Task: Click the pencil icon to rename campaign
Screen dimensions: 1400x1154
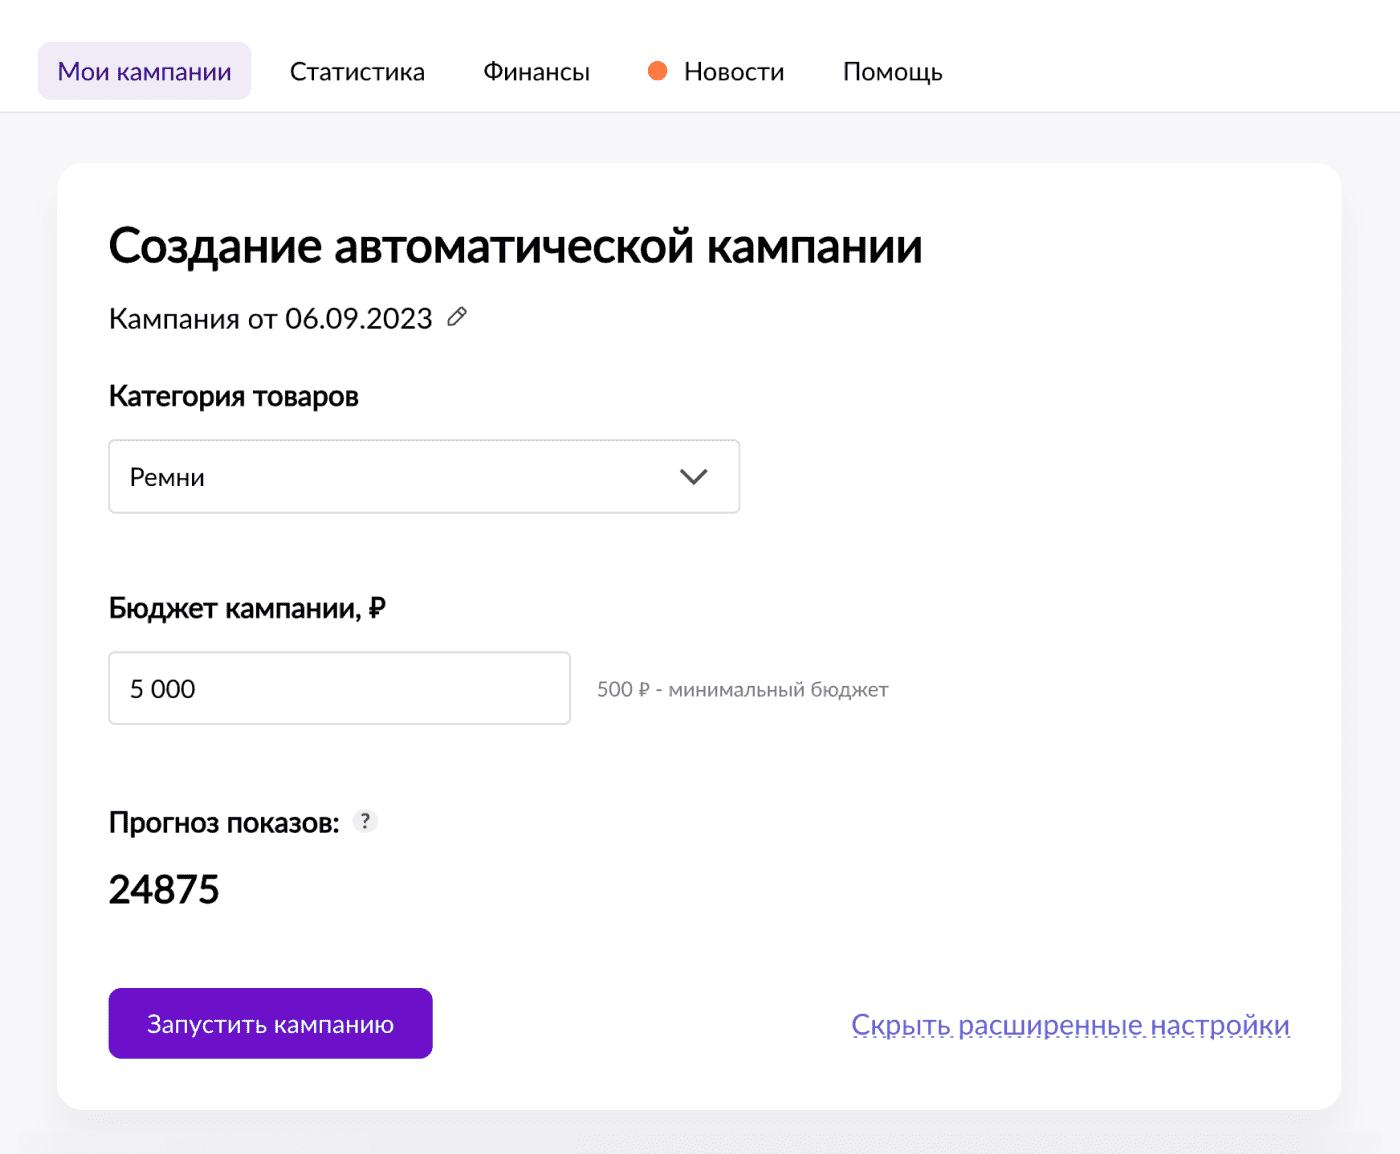Action: click(x=457, y=317)
